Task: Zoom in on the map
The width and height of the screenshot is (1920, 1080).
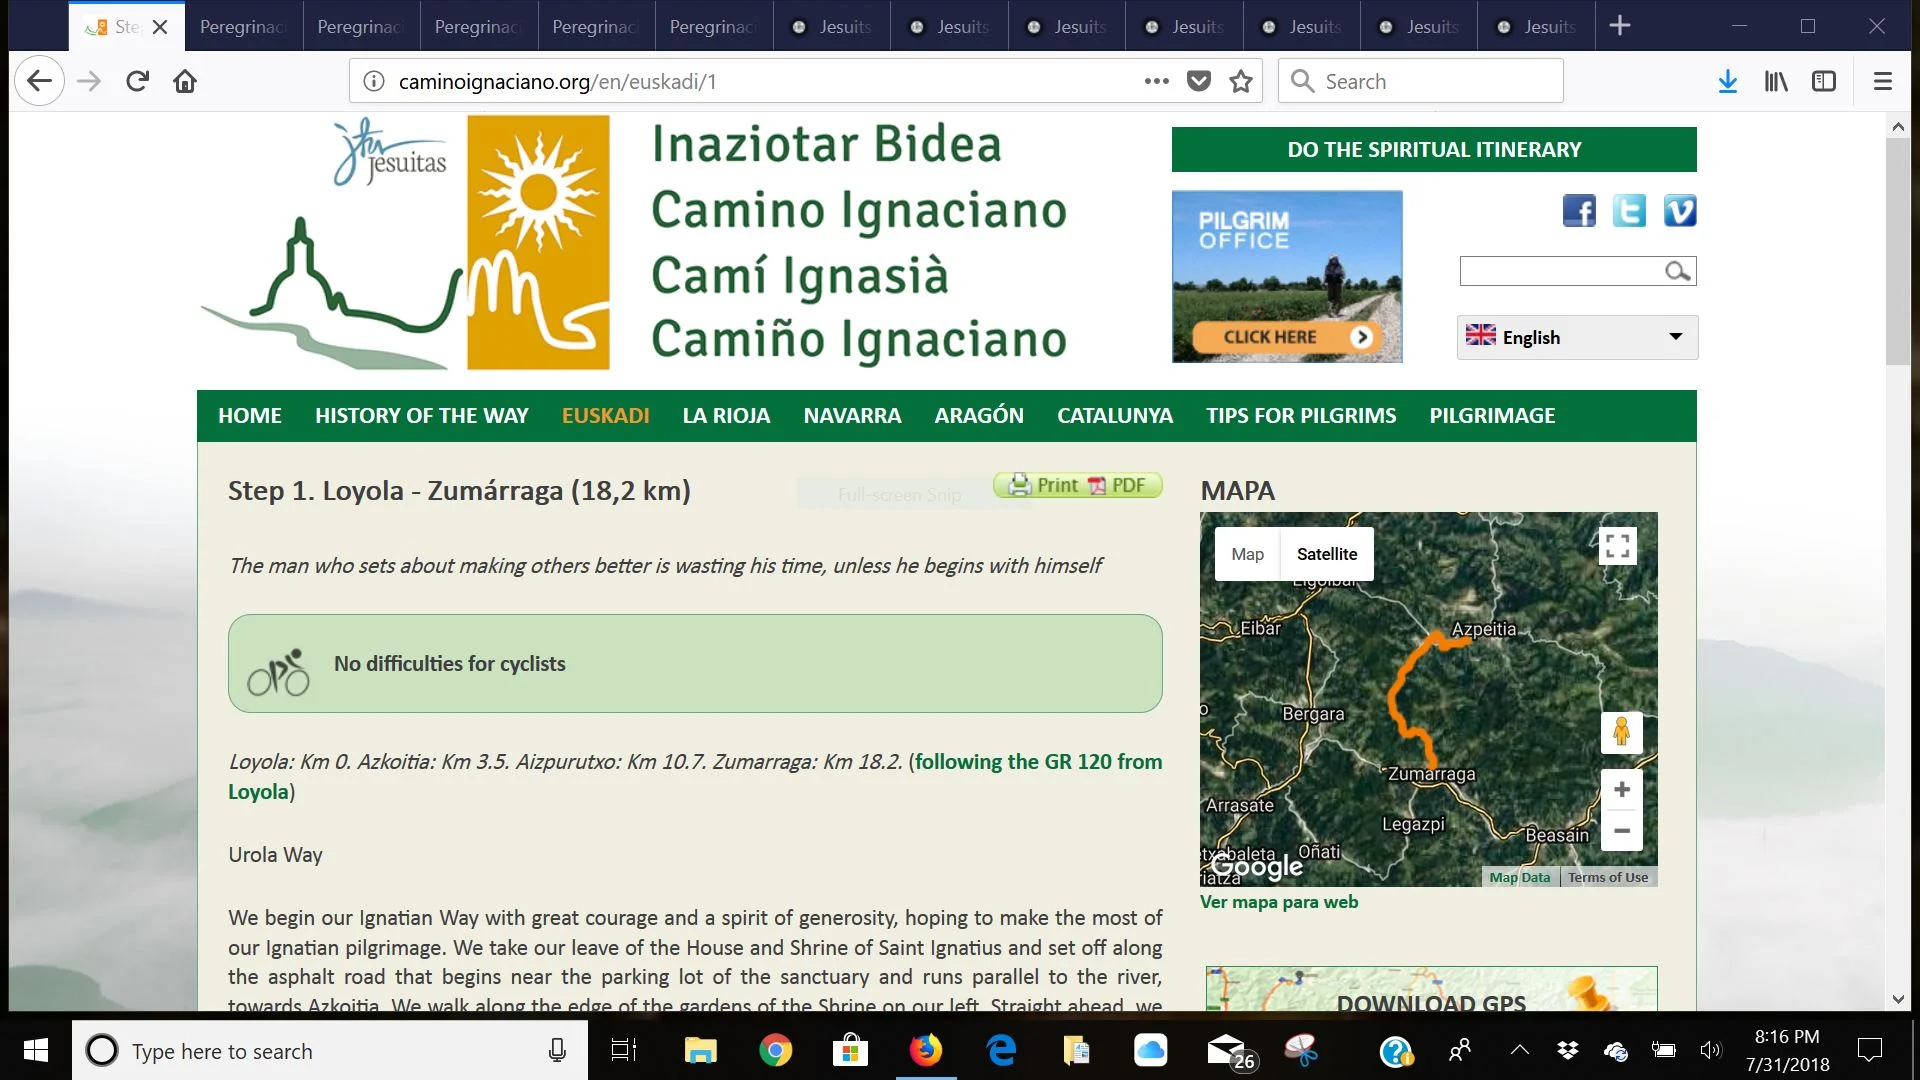Action: [x=1621, y=790]
